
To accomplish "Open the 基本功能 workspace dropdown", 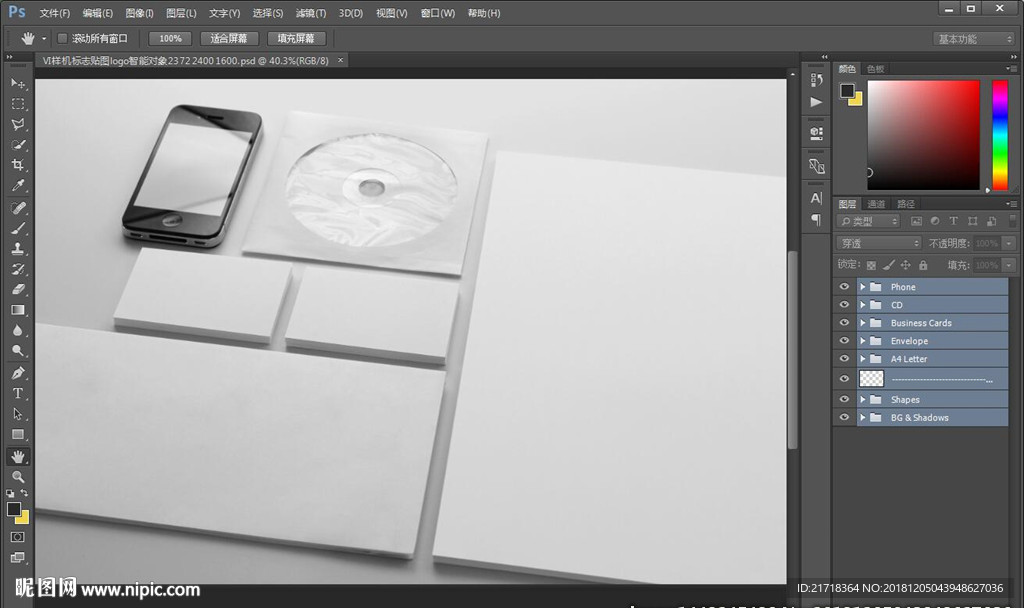I will (x=974, y=39).
